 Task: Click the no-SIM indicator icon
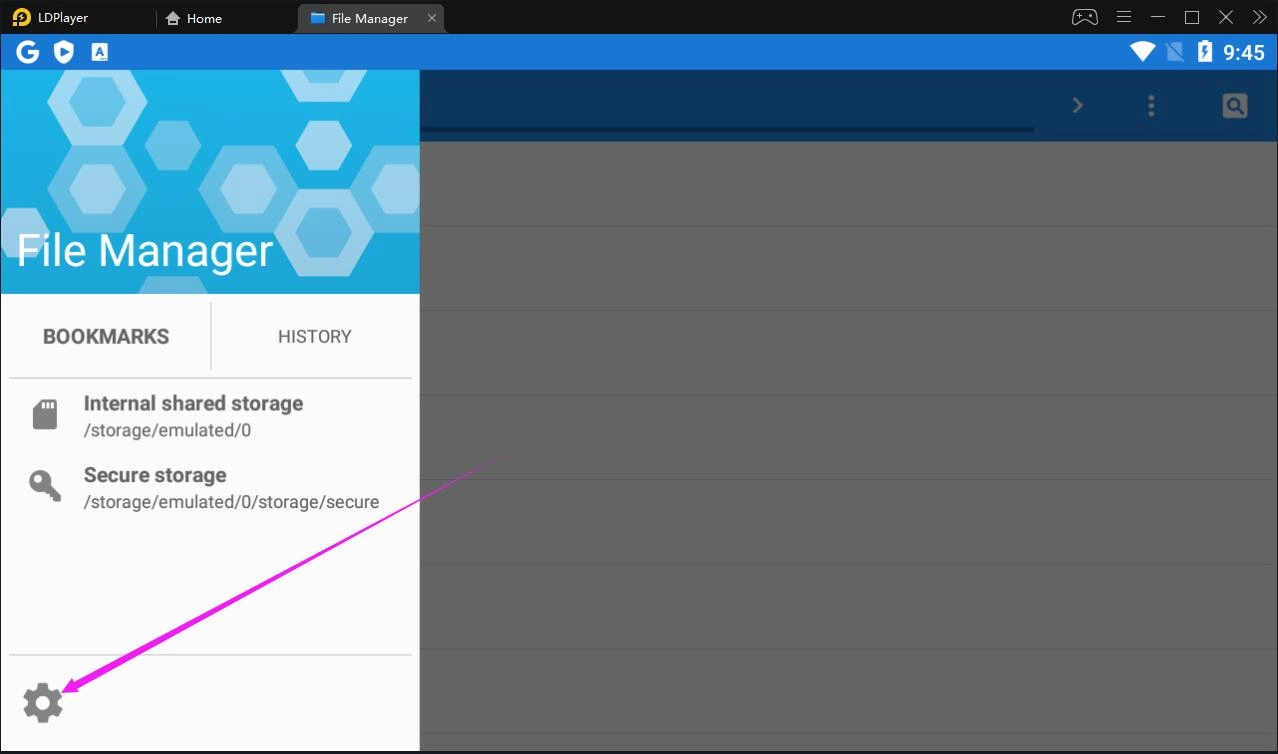click(x=1172, y=51)
